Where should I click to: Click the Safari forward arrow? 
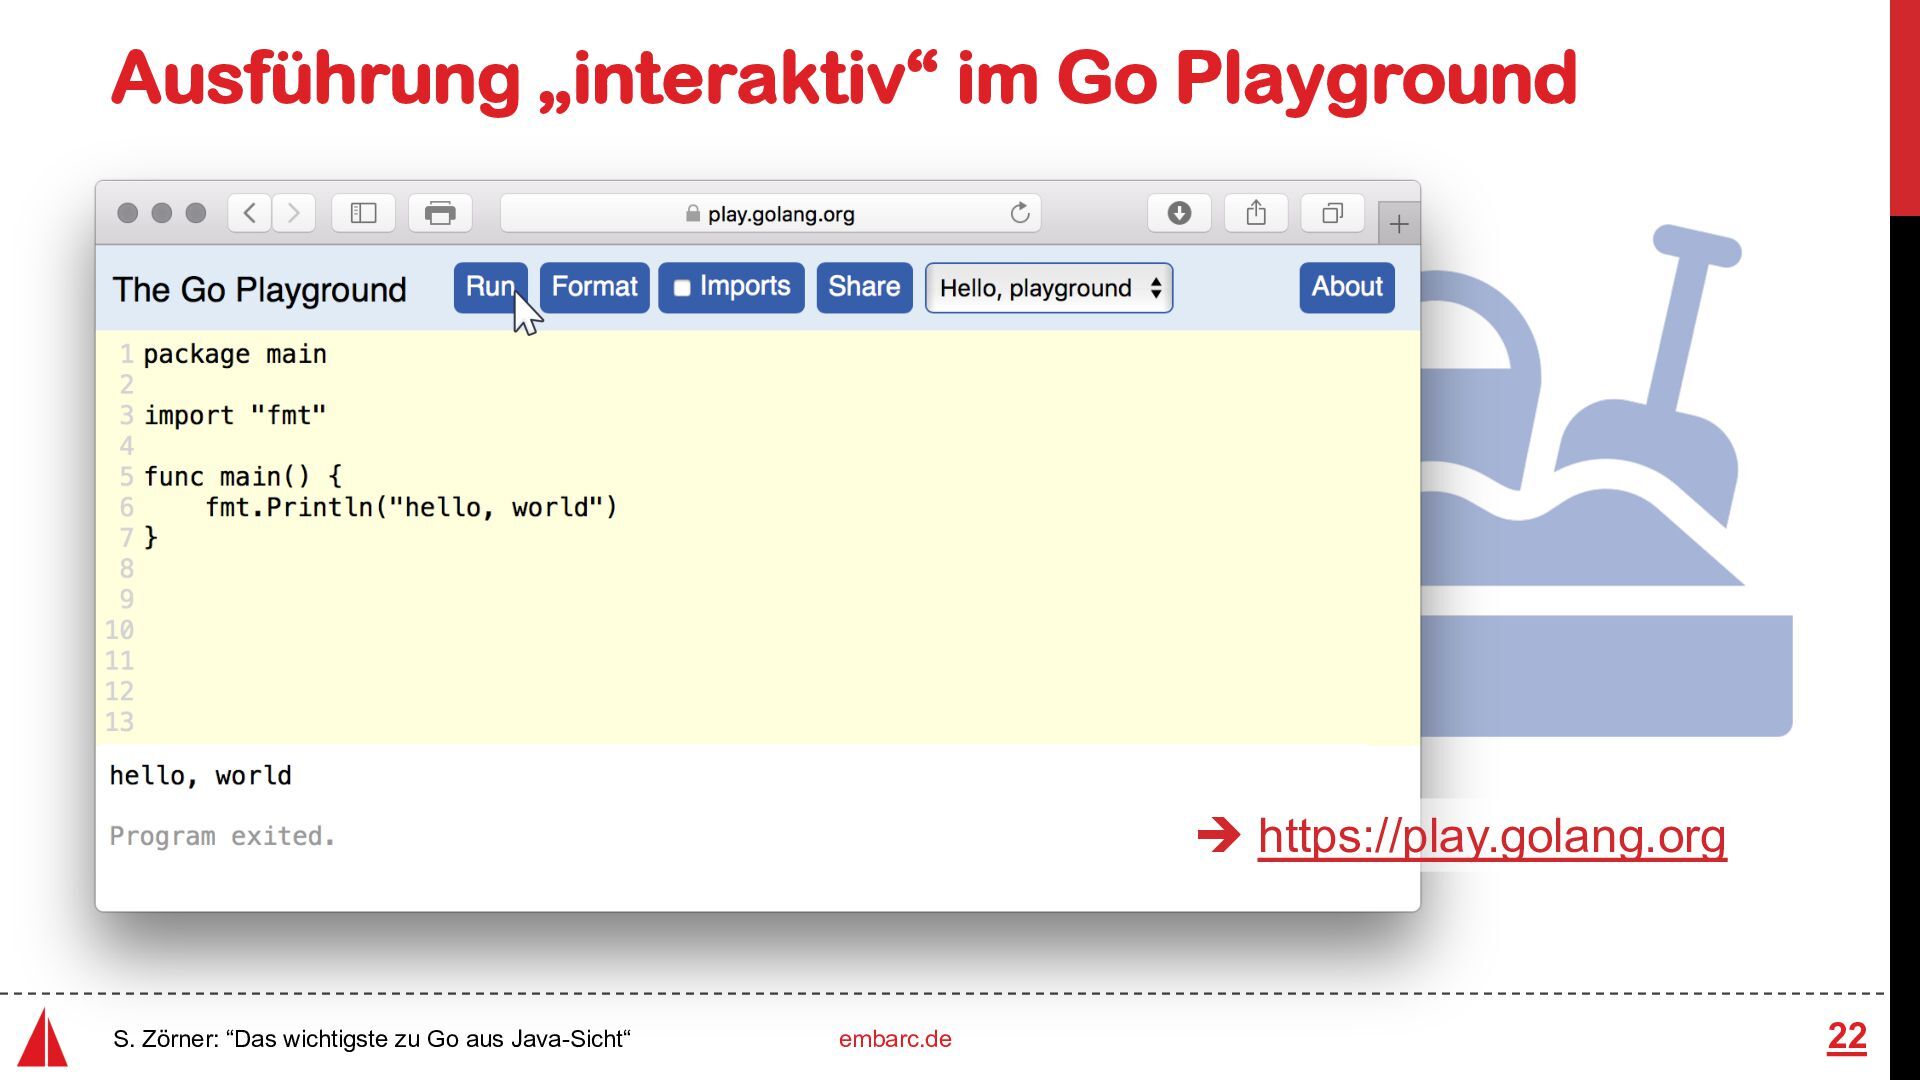pos(294,213)
